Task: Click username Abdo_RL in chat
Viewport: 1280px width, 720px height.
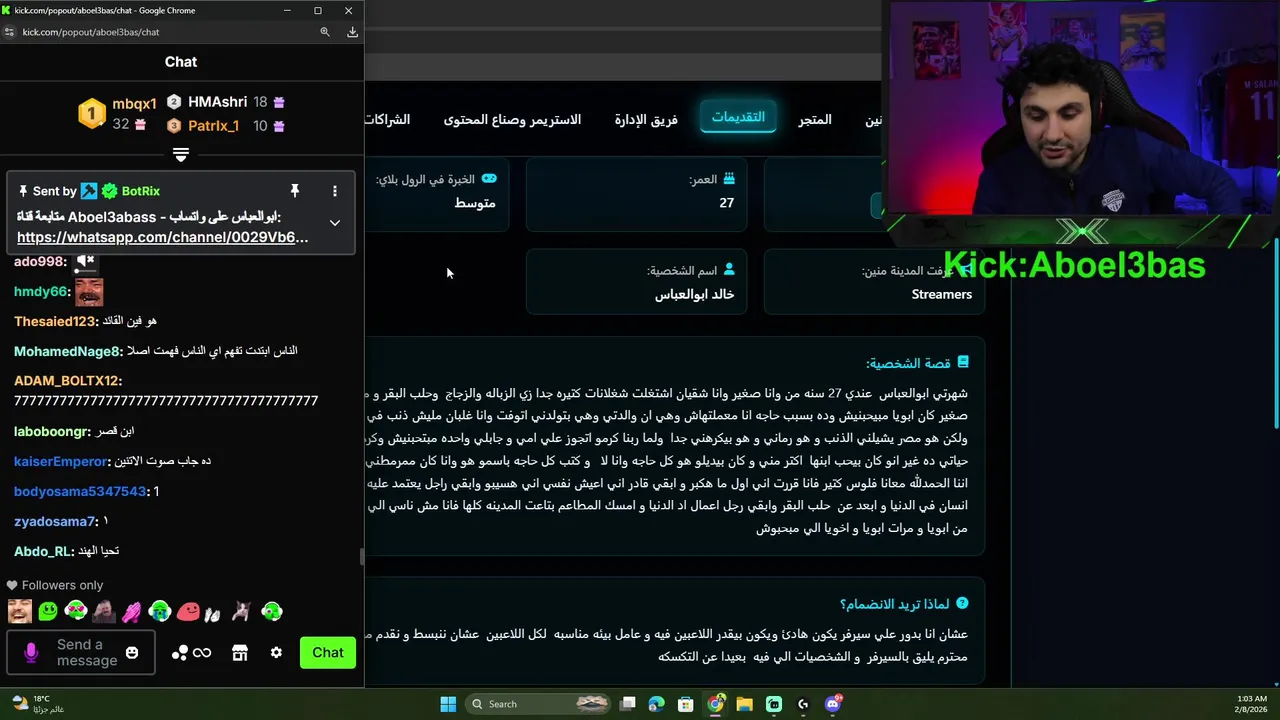Action: [x=43, y=551]
